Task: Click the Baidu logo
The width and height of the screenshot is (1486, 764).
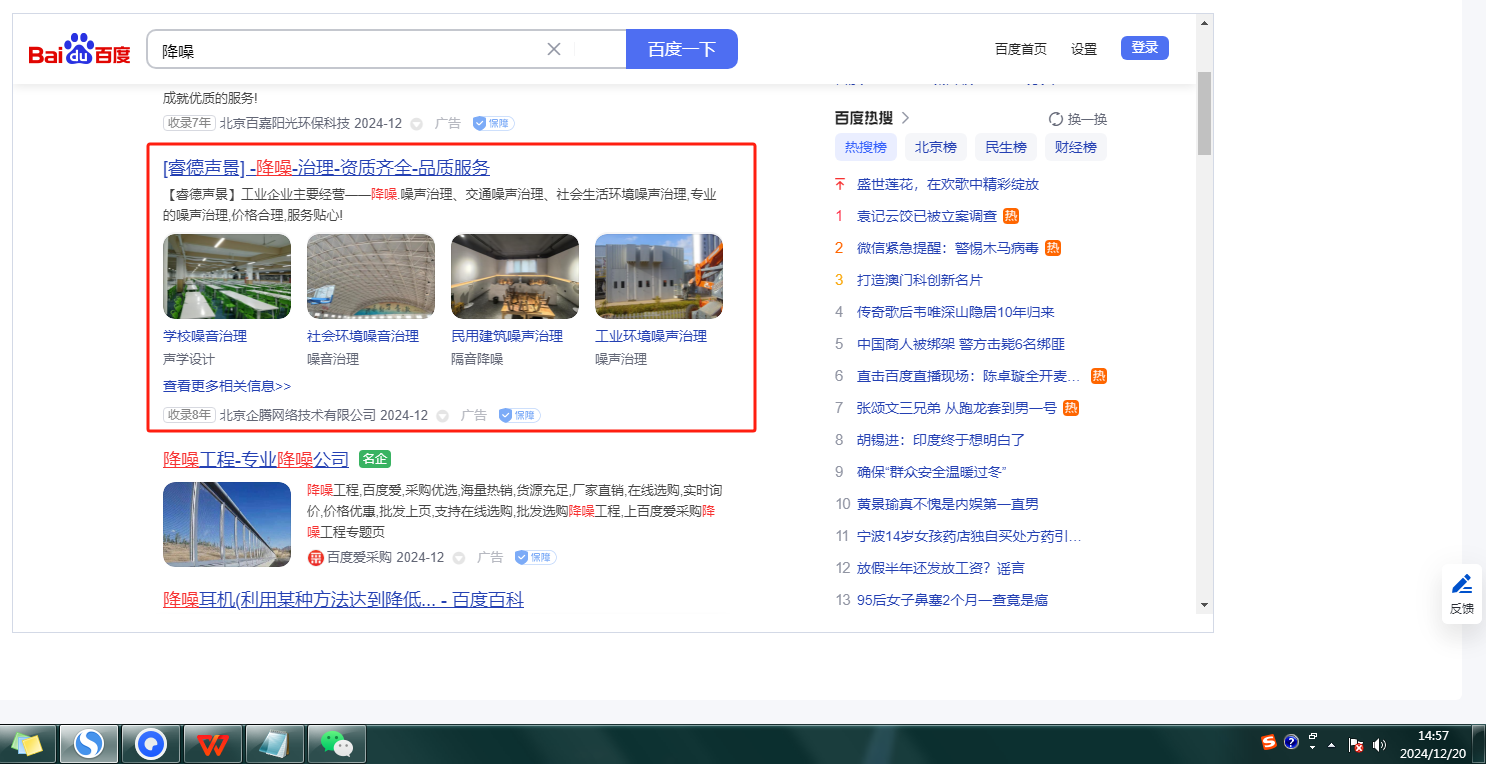Action: point(79,50)
